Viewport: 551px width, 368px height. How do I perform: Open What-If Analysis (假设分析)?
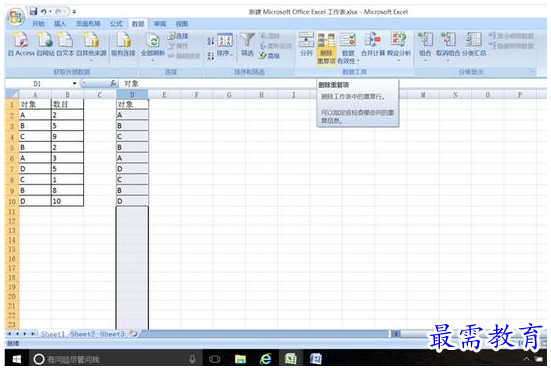pos(399,46)
